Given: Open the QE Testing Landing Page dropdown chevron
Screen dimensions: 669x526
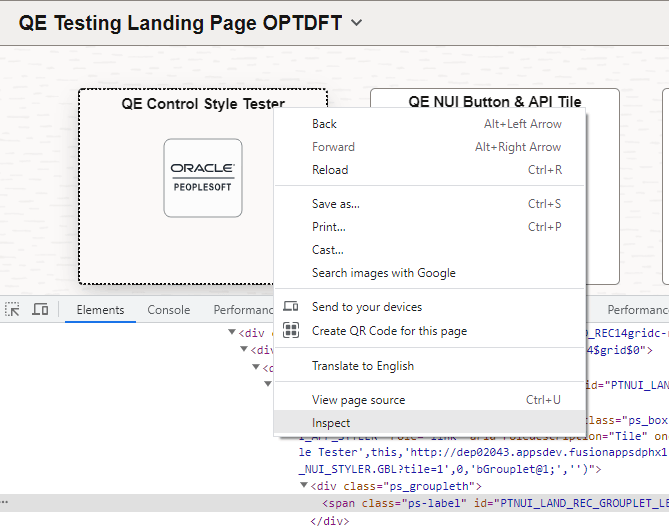Looking at the screenshot, I should (x=357, y=23).
